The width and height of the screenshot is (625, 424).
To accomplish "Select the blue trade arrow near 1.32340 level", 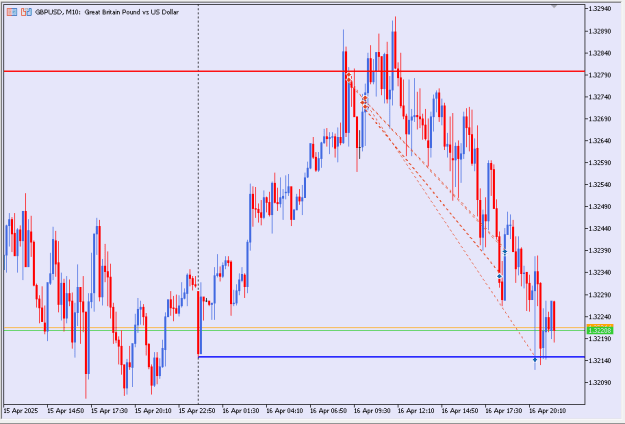I will point(499,276).
